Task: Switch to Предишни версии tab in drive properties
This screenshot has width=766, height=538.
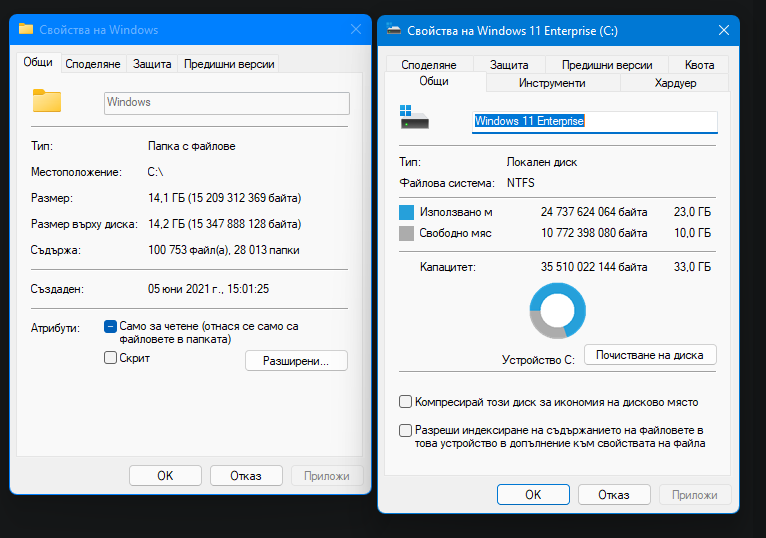Action: 607,65
